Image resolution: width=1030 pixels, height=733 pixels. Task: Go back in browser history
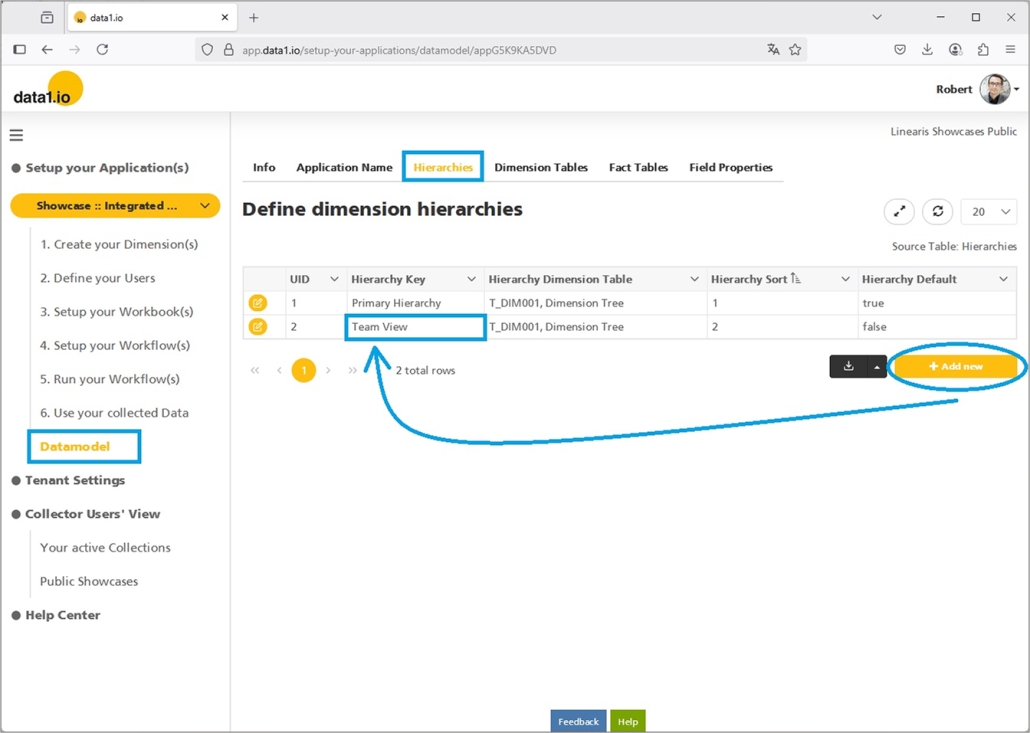[47, 49]
